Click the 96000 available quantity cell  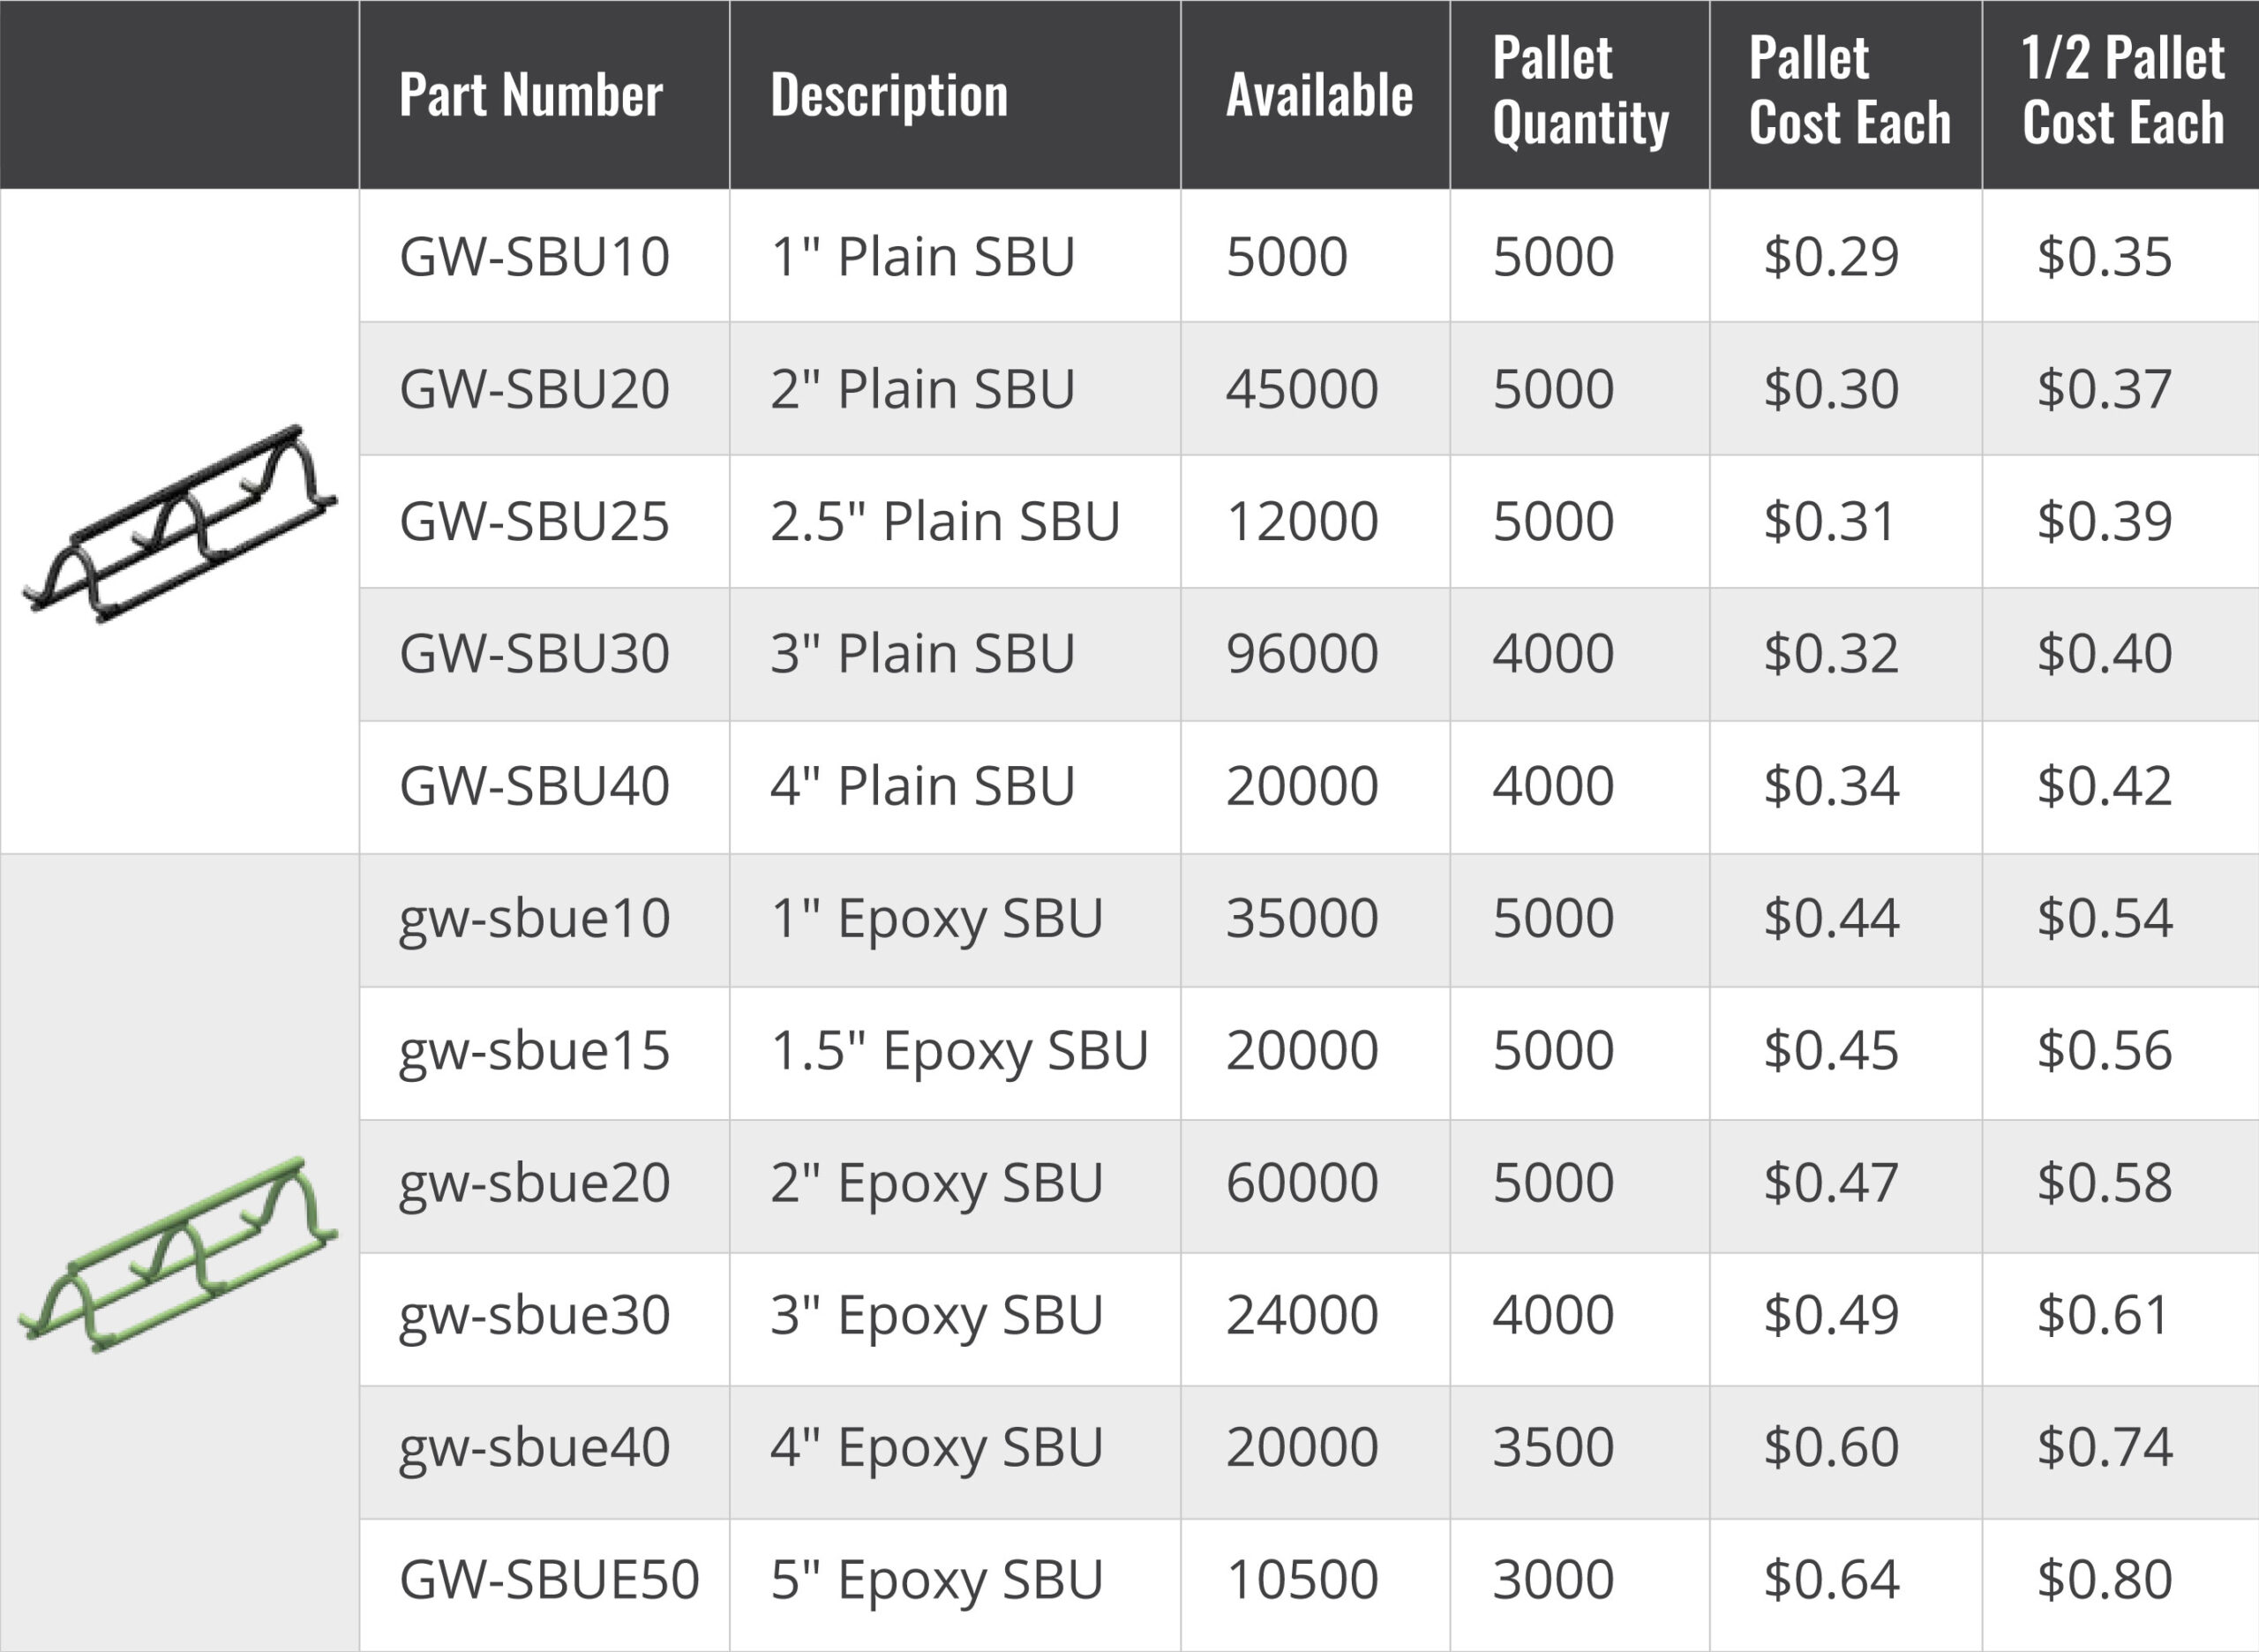pyautogui.click(x=1302, y=653)
